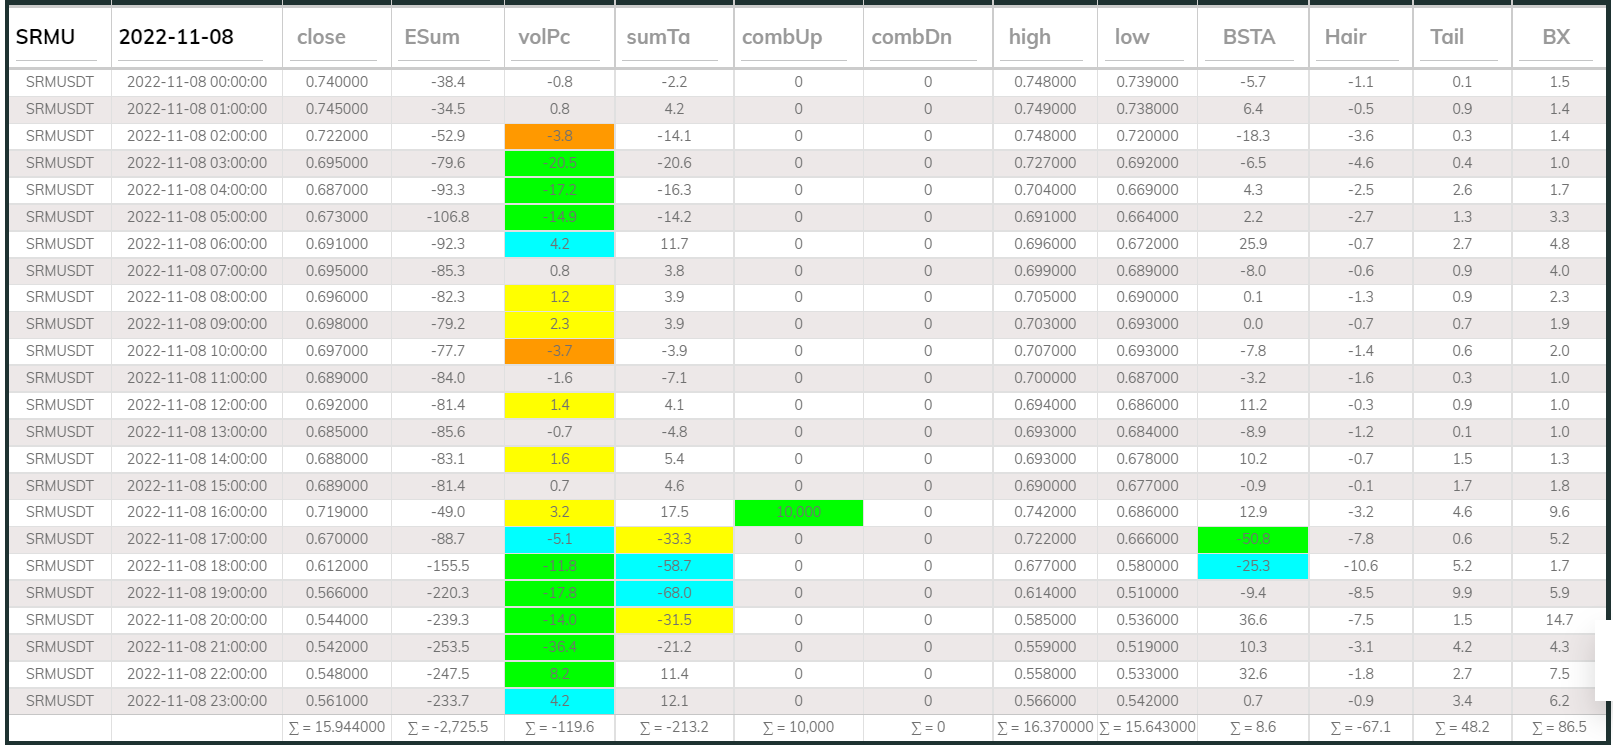Viewport: 1613px width, 748px height.
Task: Click yellow volPc cell 3.2
Action: (560, 512)
